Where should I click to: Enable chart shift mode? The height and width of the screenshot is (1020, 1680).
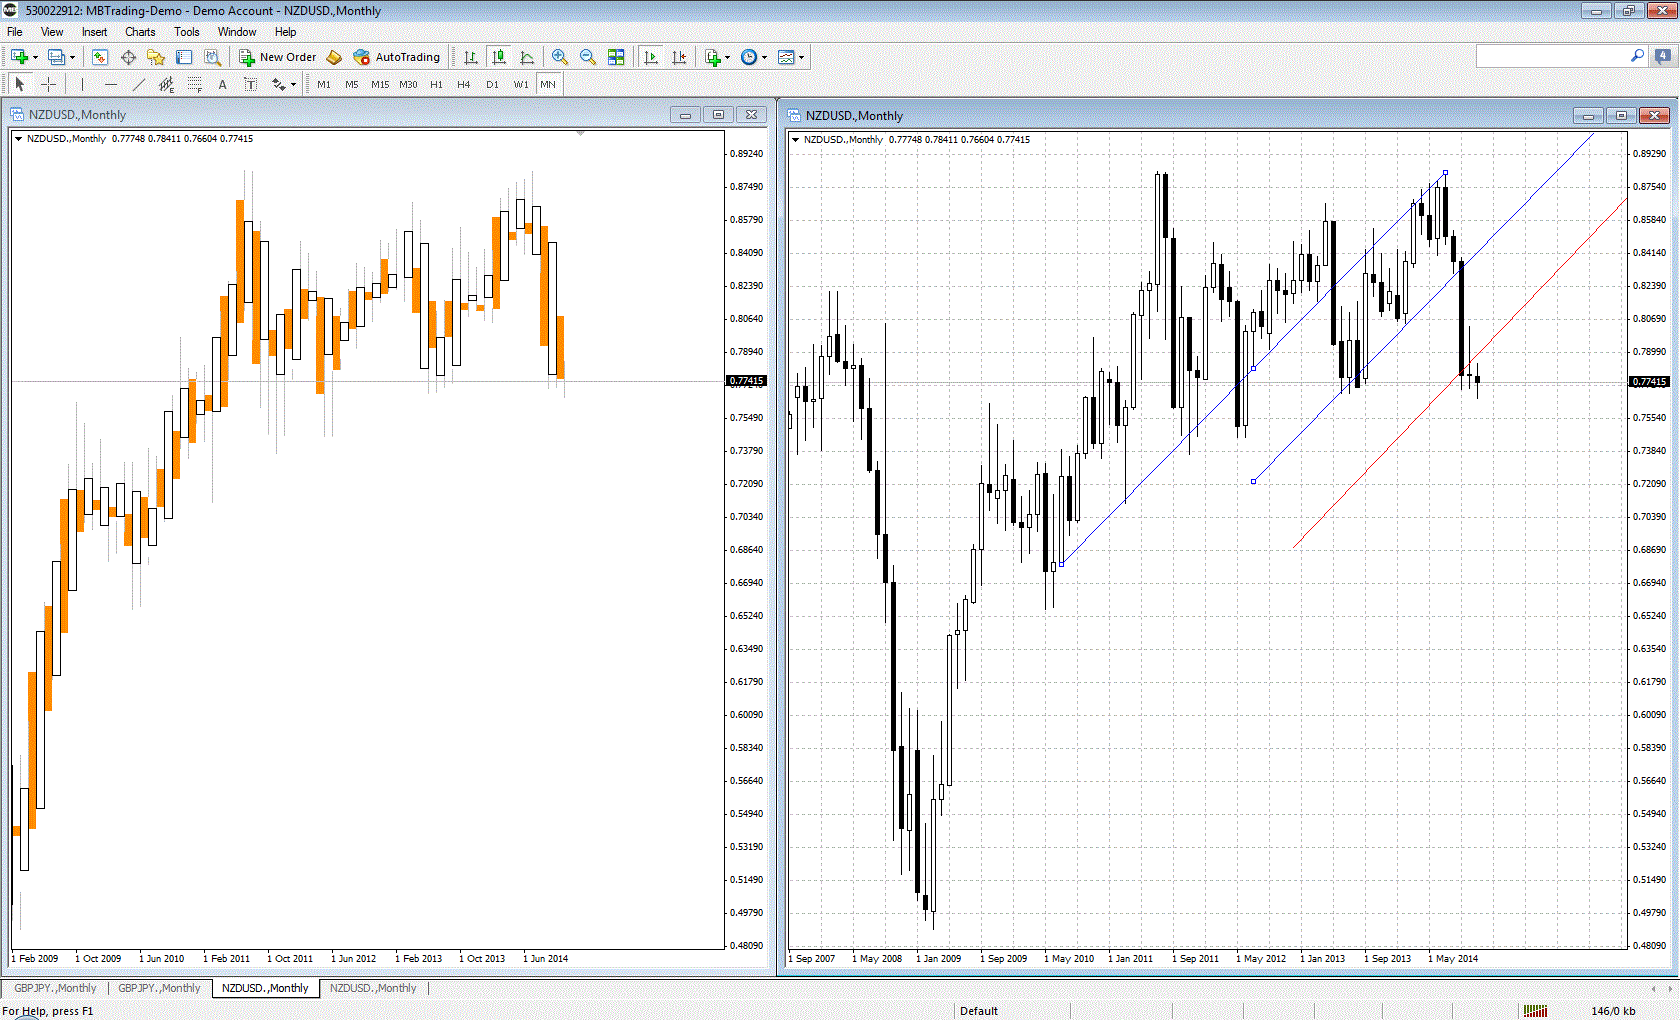coord(679,57)
